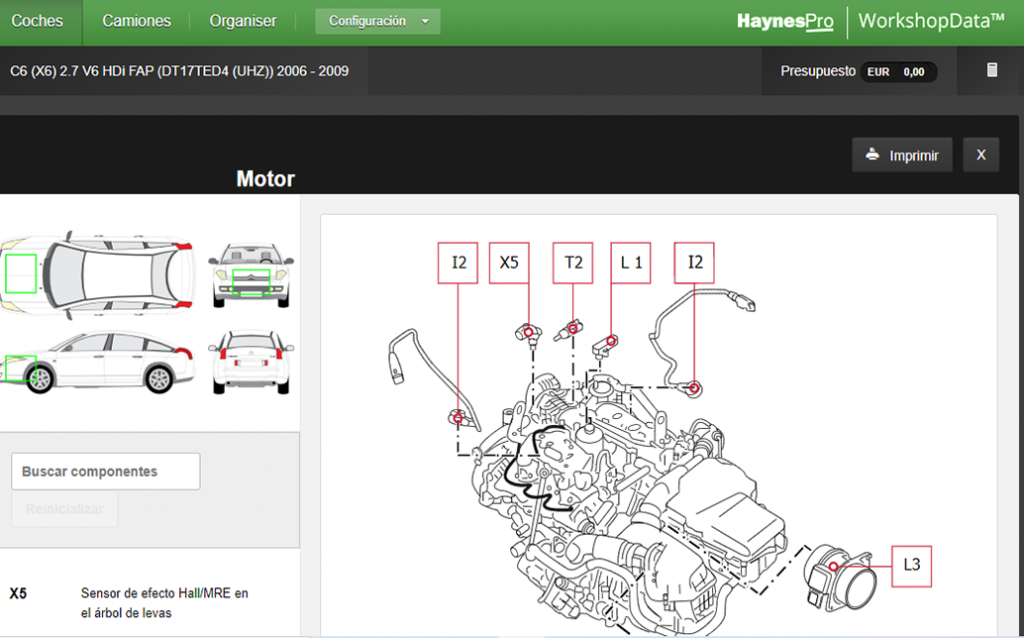1024x638 pixels.
Task: Click the Motor heading
Action: click(x=265, y=178)
